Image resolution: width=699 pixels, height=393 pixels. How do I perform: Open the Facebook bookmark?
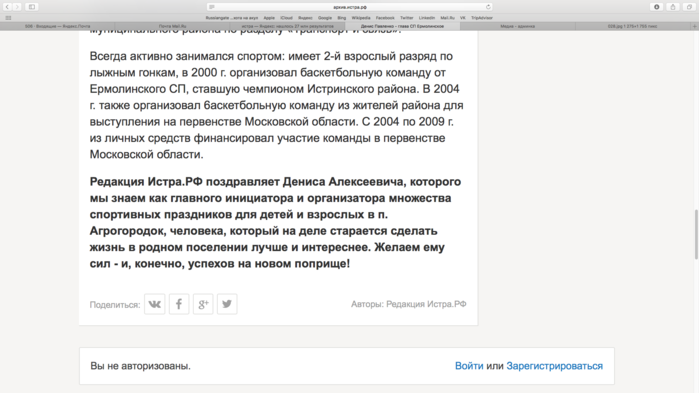click(385, 18)
